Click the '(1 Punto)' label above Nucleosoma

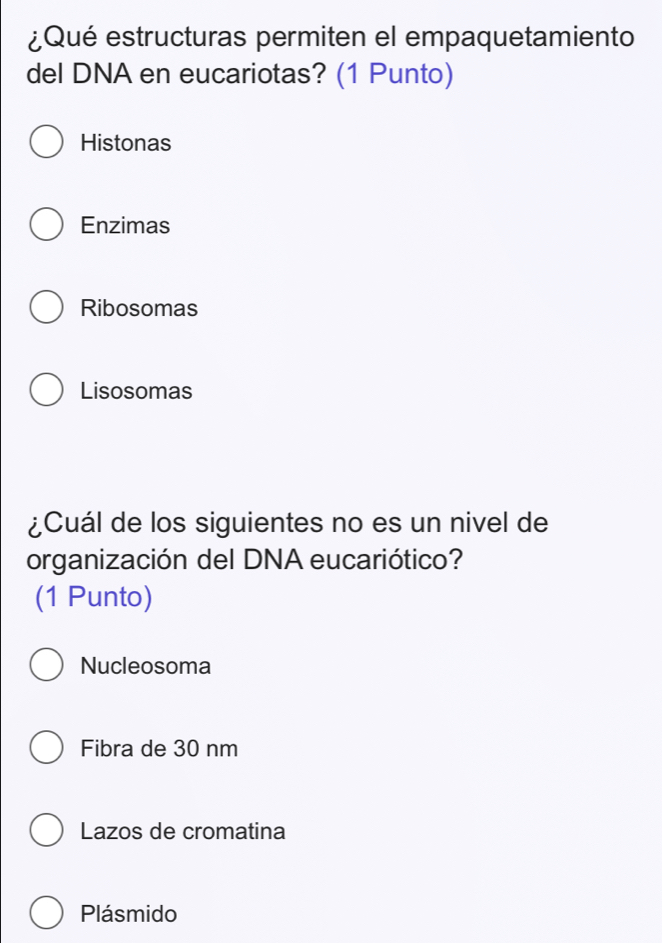(93, 598)
